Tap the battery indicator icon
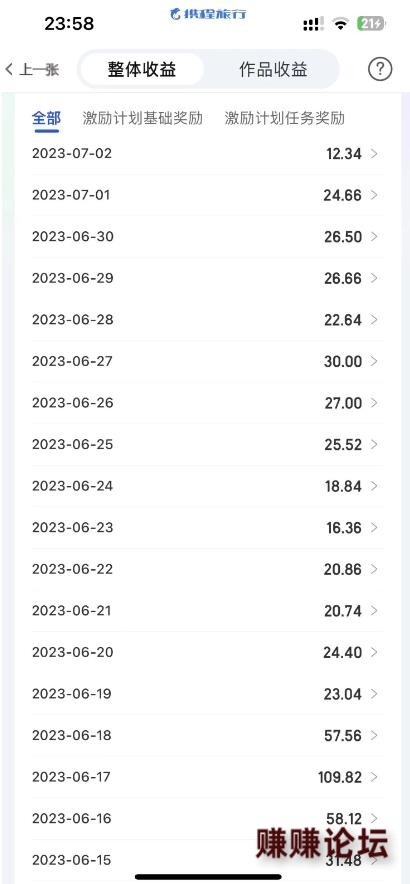The width and height of the screenshot is (410, 884). point(371,24)
